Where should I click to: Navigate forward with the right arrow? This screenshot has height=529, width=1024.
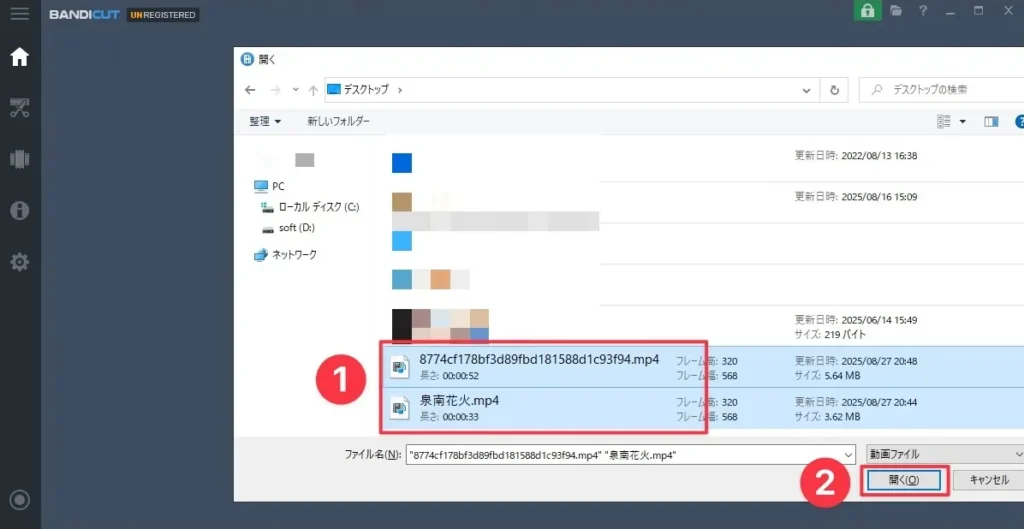pos(275,90)
